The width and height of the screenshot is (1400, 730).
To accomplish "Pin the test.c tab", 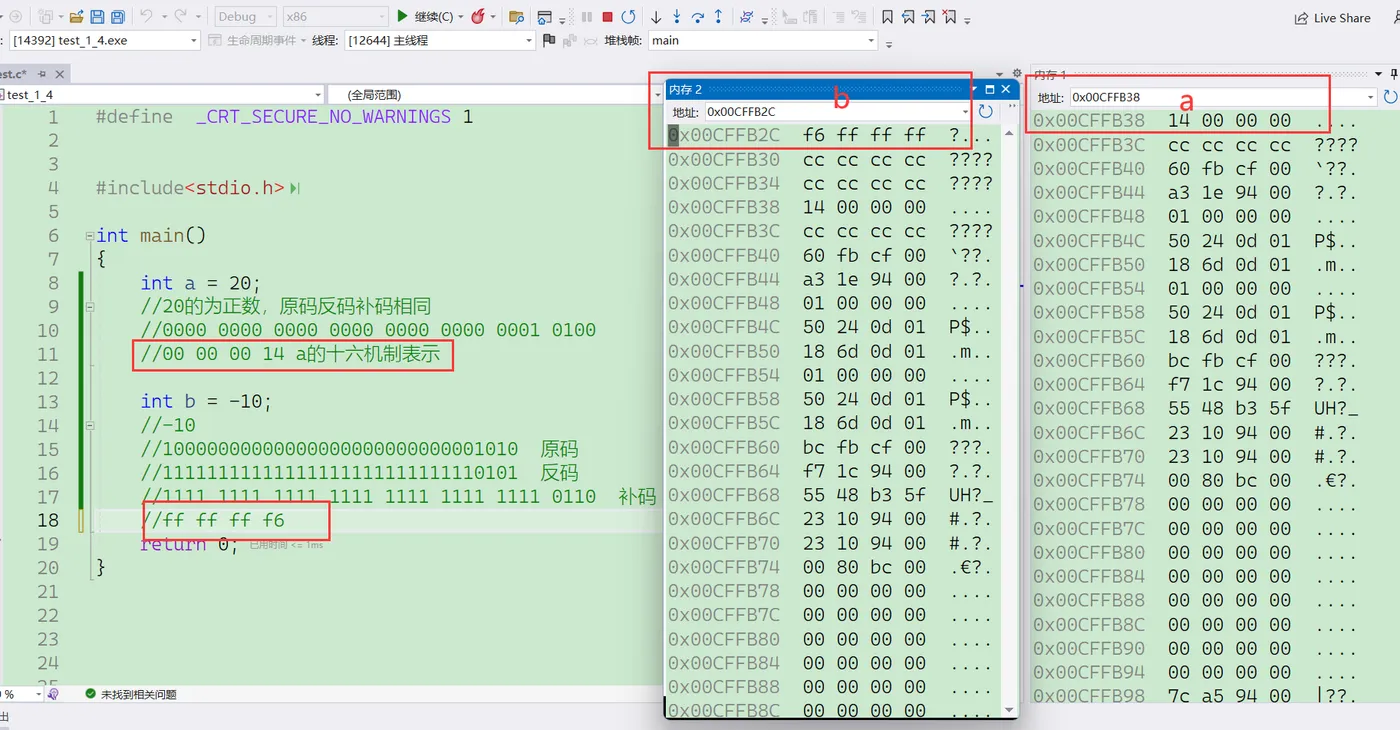I will [x=42, y=74].
